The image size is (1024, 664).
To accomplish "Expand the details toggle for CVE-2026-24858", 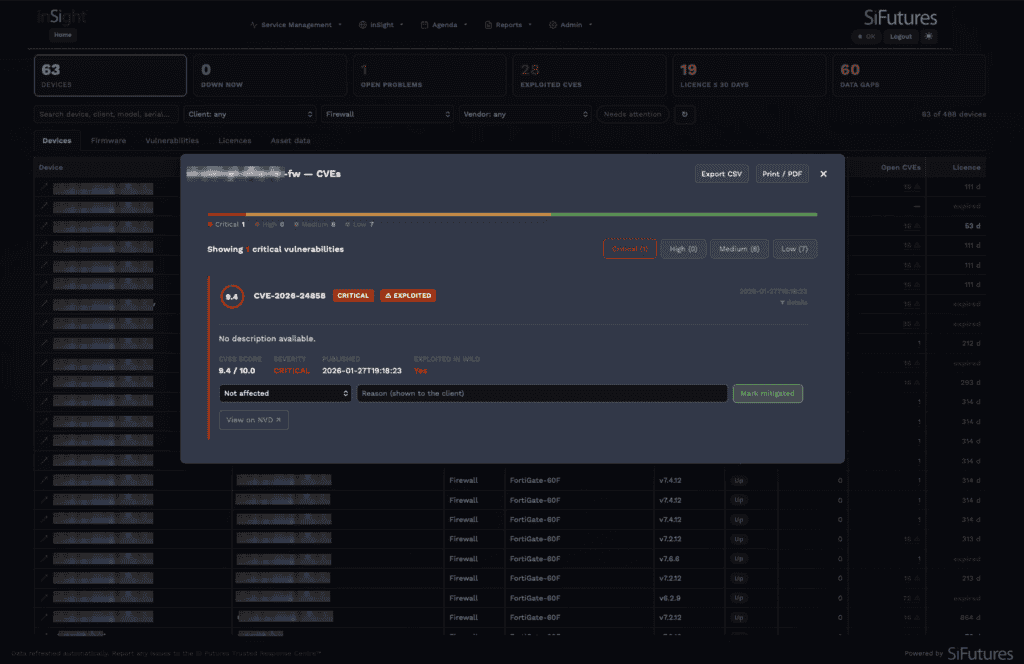I will pyautogui.click(x=793, y=303).
